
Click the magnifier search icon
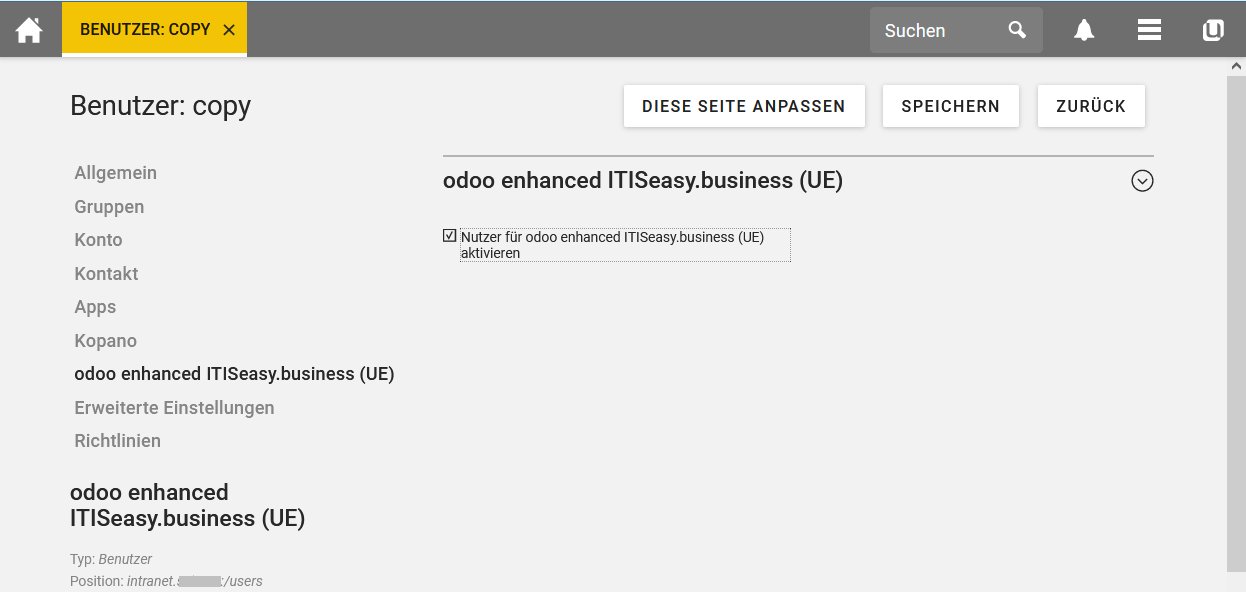point(1017,30)
